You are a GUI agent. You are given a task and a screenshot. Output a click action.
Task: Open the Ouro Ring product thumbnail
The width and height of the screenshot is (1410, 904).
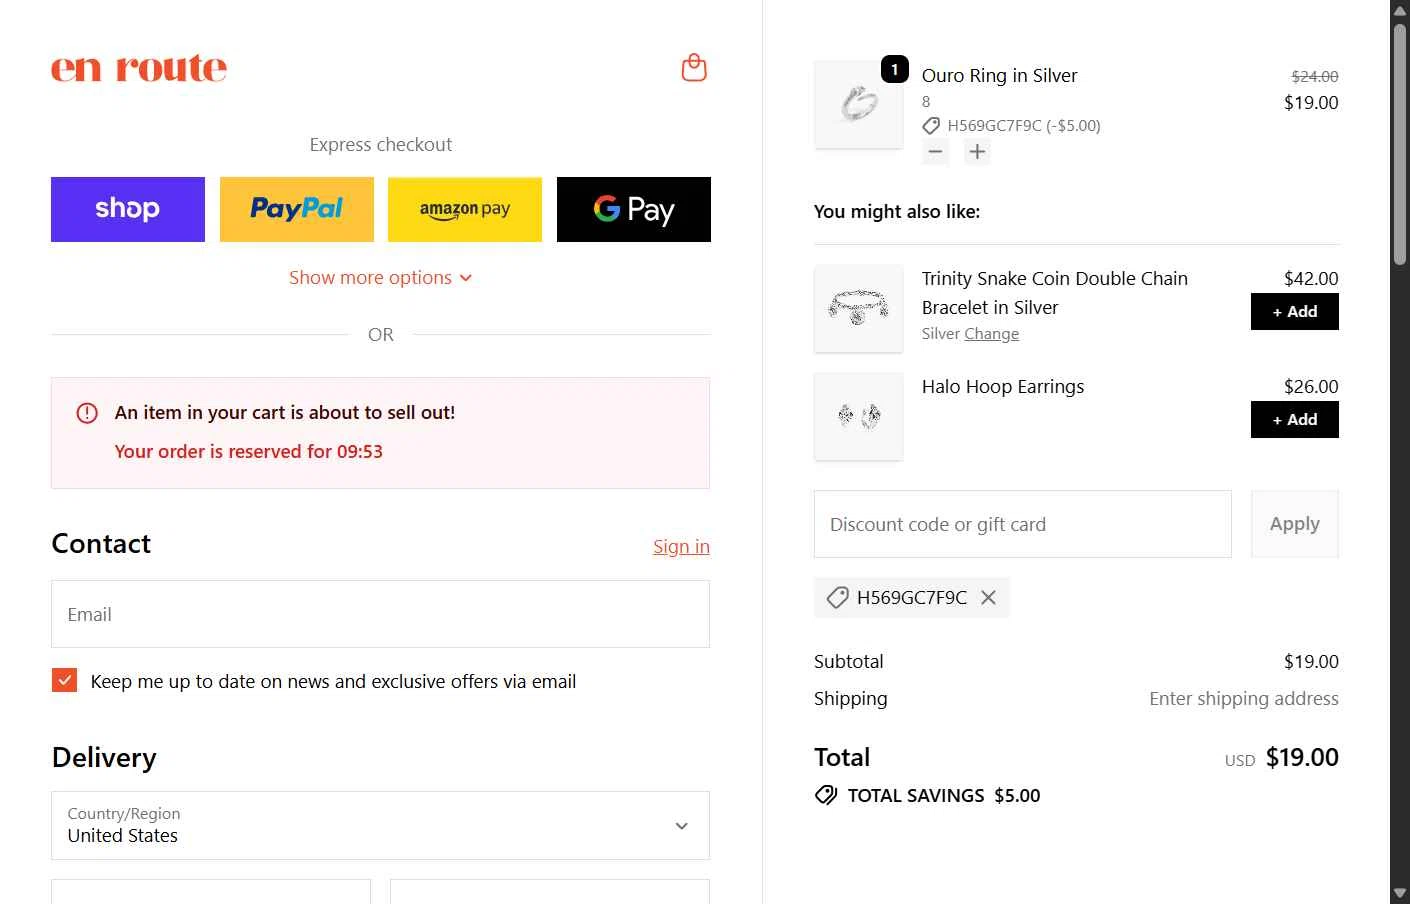[859, 105]
